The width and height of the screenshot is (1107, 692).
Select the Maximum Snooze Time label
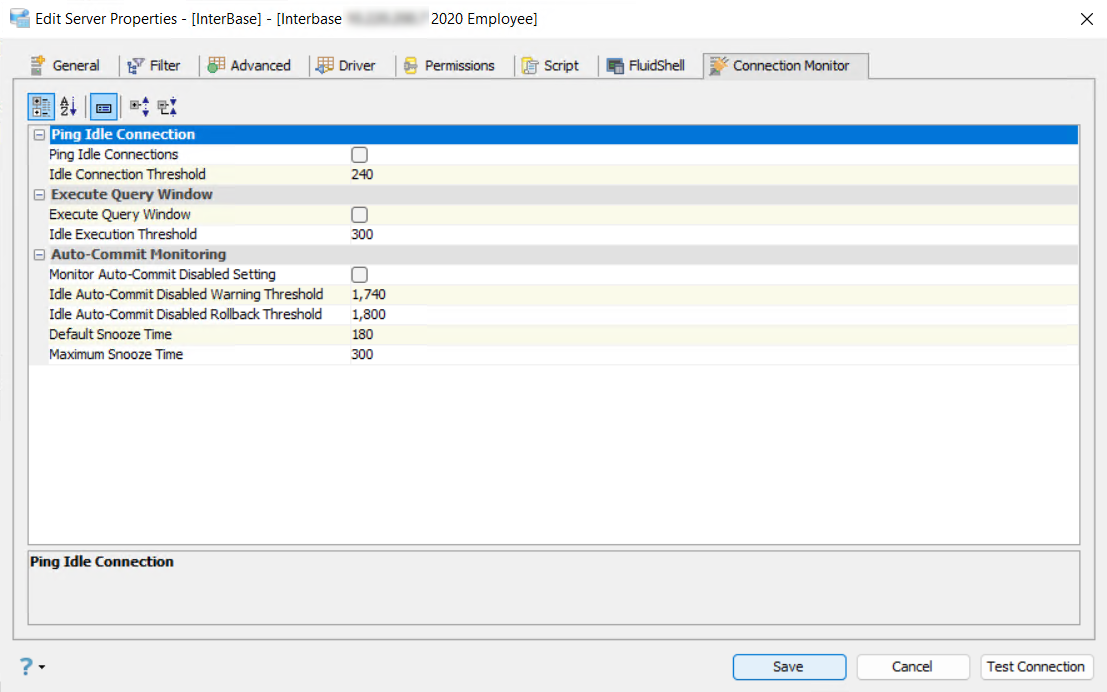click(116, 354)
